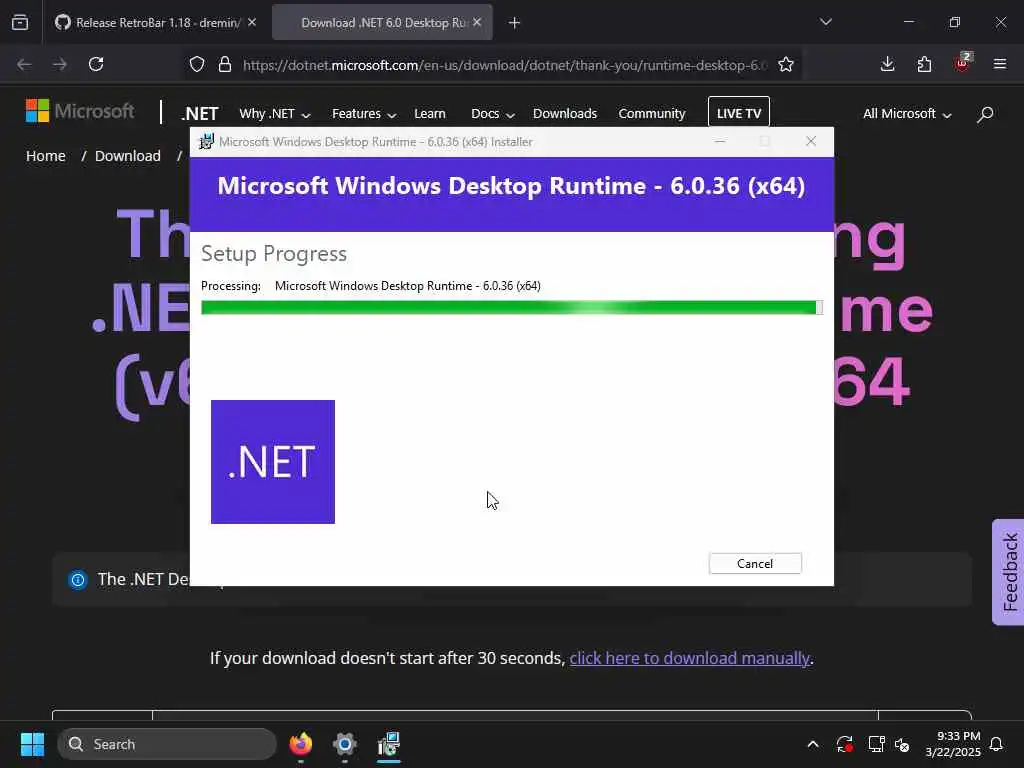Click the taskbar Search box

pos(167,744)
